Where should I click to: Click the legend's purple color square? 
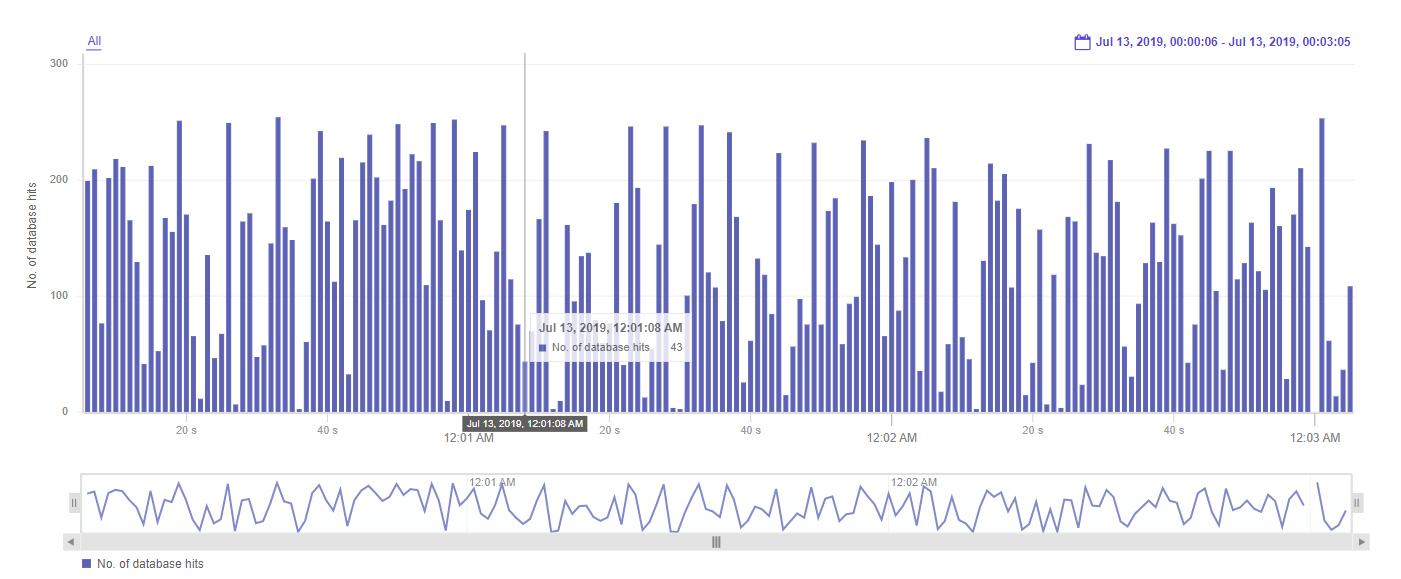pyautogui.click(x=87, y=564)
